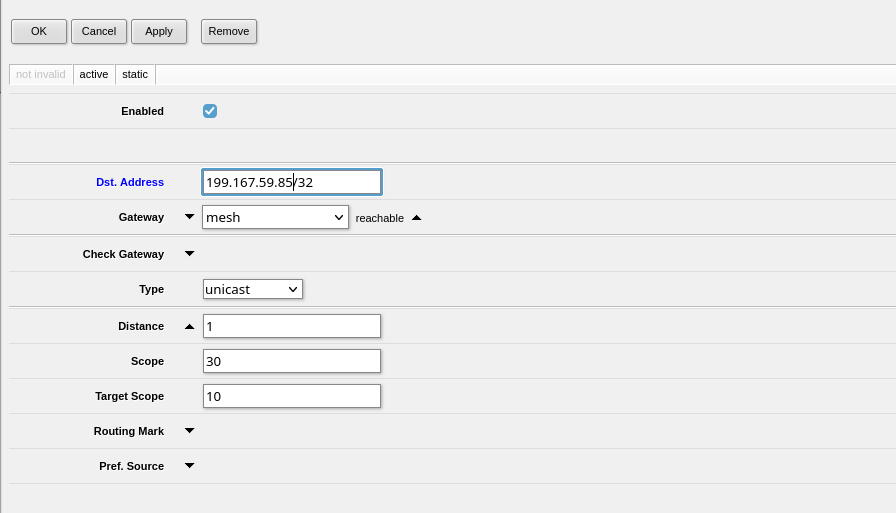896x513 pixels.
Task: Click the Remove button
Action: coord(229,31)
